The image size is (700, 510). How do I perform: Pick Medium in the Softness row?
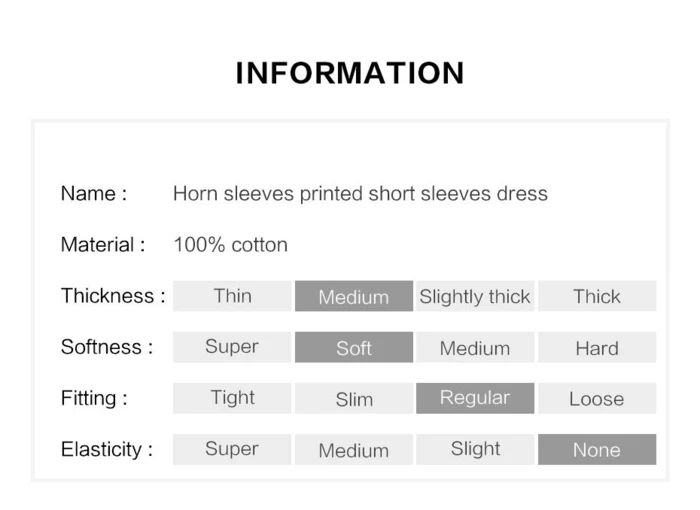475,347
